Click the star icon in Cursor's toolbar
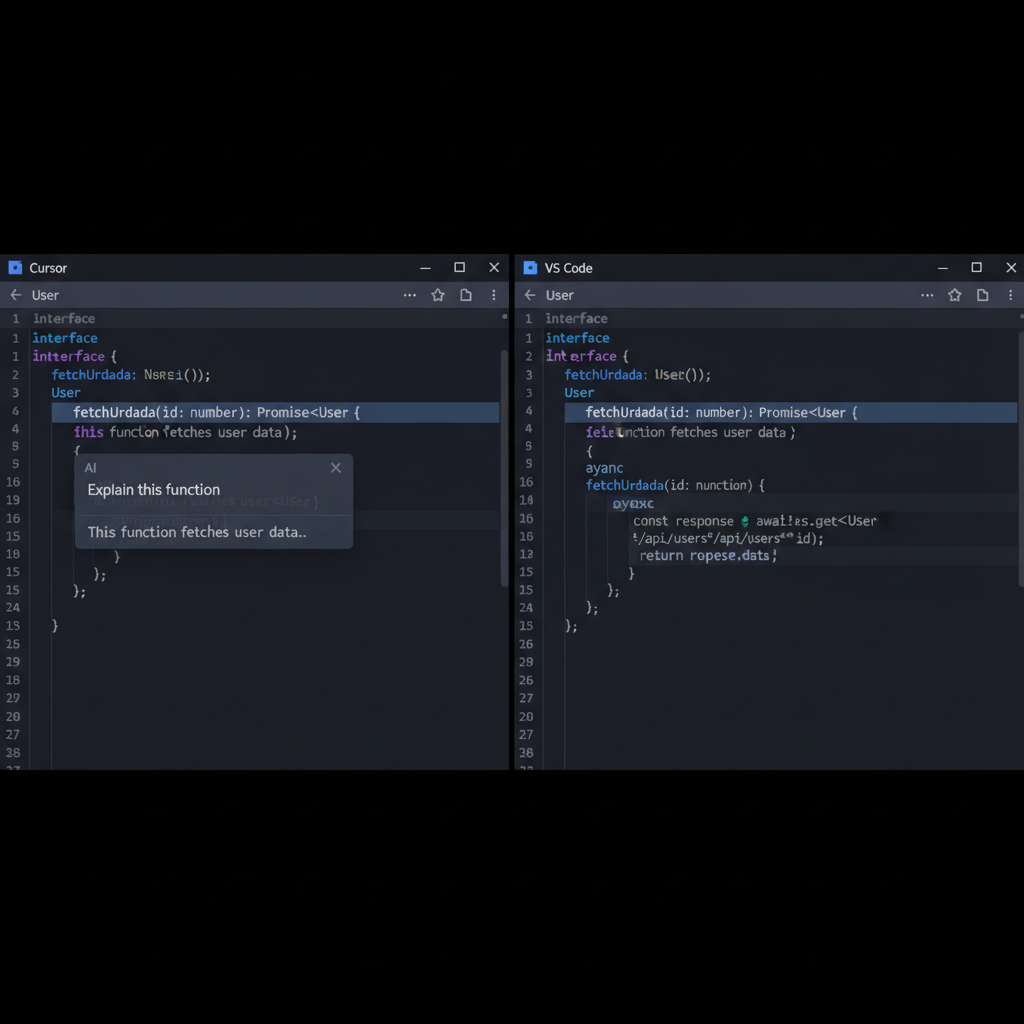This screenshot has height=1024, width=1024. pyautogui.click(x=438, y=295)
